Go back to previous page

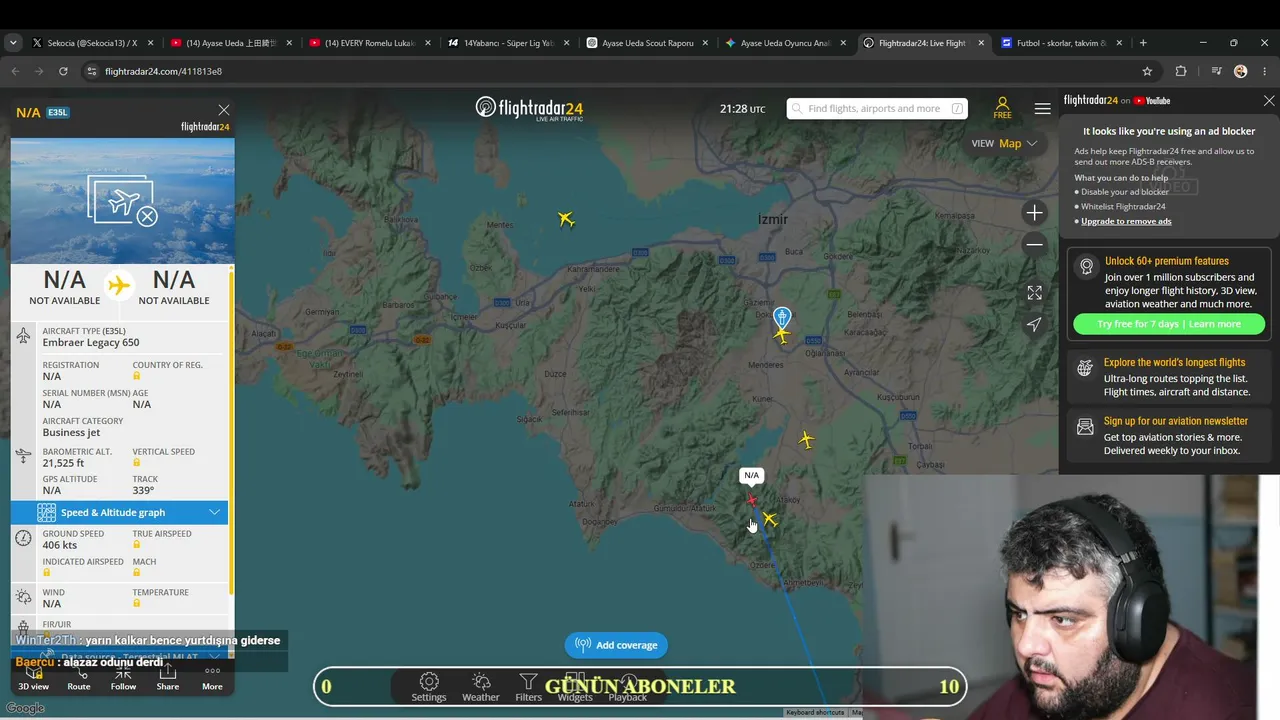click(15, 72)
